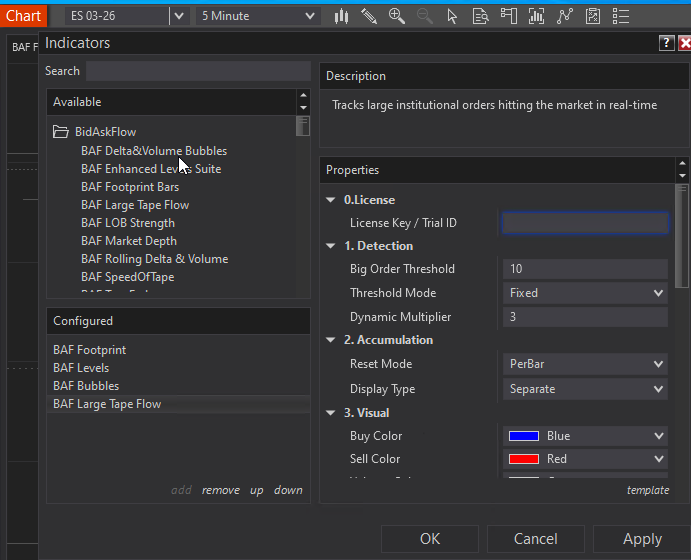691x560 pixels.
Task: Open the 5 Minute interval dropdown
Action: [258, 16]
